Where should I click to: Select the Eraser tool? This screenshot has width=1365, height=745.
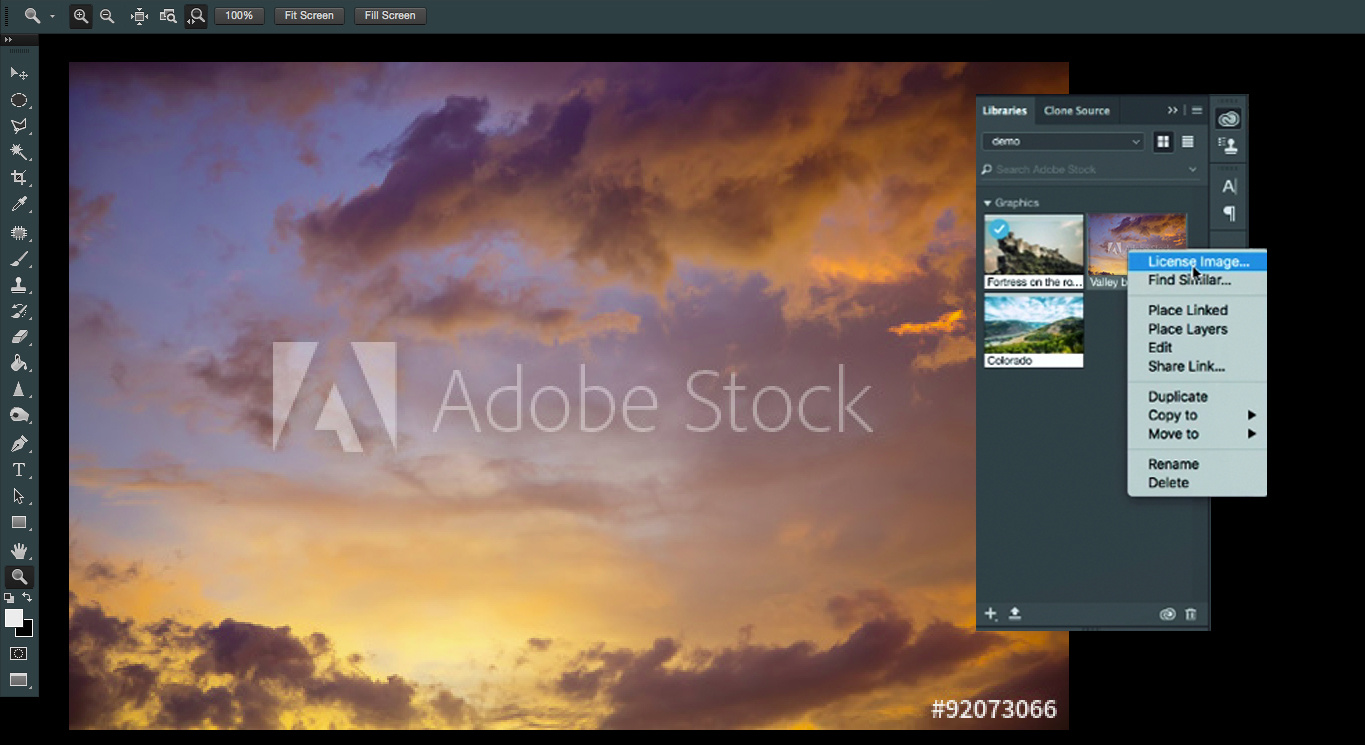pos(18,338)
